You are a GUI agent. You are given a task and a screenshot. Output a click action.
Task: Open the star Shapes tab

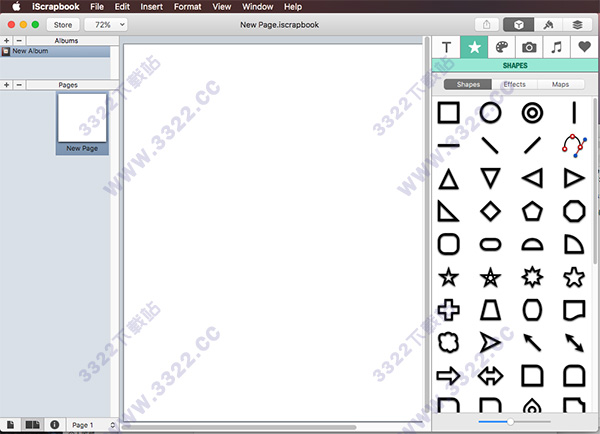click(x=474, y=47)
